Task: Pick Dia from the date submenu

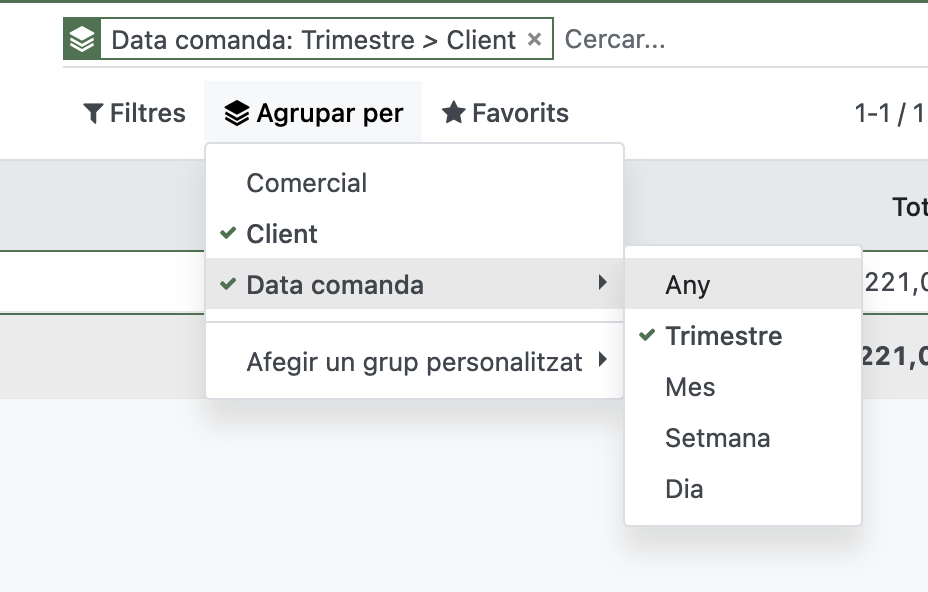Action: [x=684, y=489]
